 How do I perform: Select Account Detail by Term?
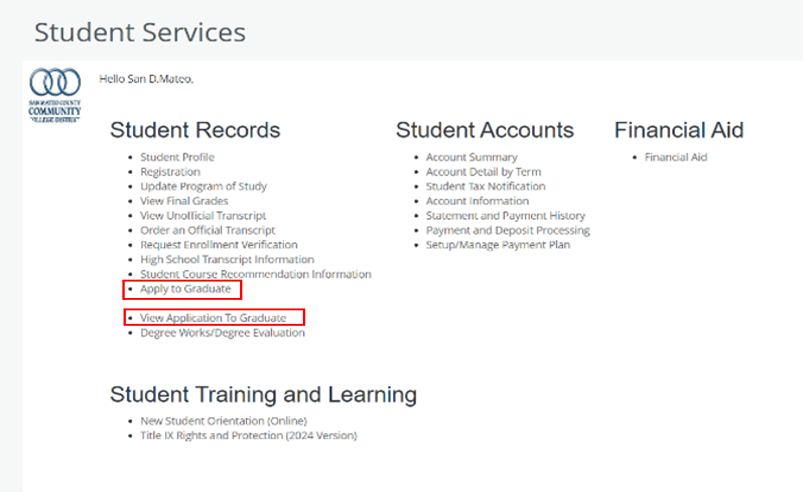483,172
